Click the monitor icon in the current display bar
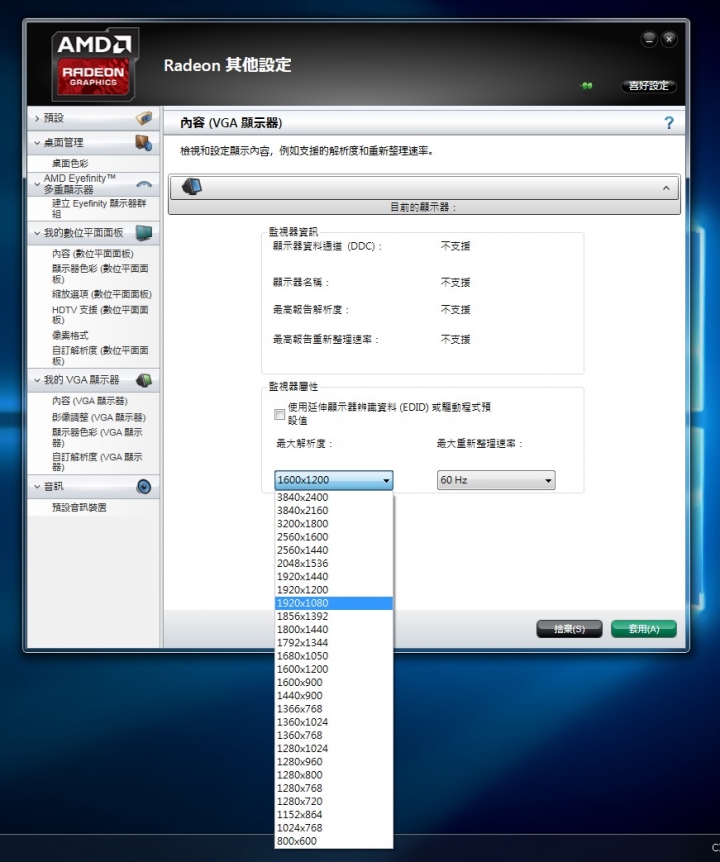The height and width of the screenshot is (862, 720). (x=192, y=187)
